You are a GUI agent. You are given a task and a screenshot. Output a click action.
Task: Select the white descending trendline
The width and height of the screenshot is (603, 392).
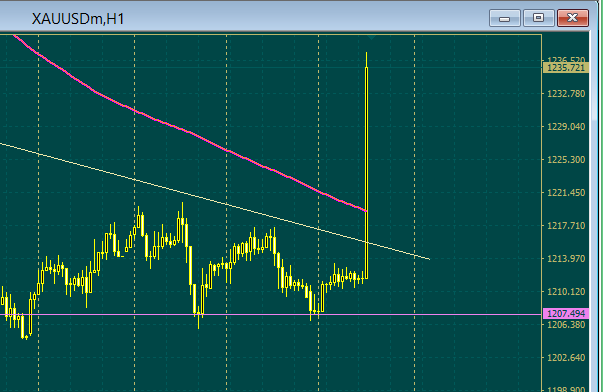[215, 202]
